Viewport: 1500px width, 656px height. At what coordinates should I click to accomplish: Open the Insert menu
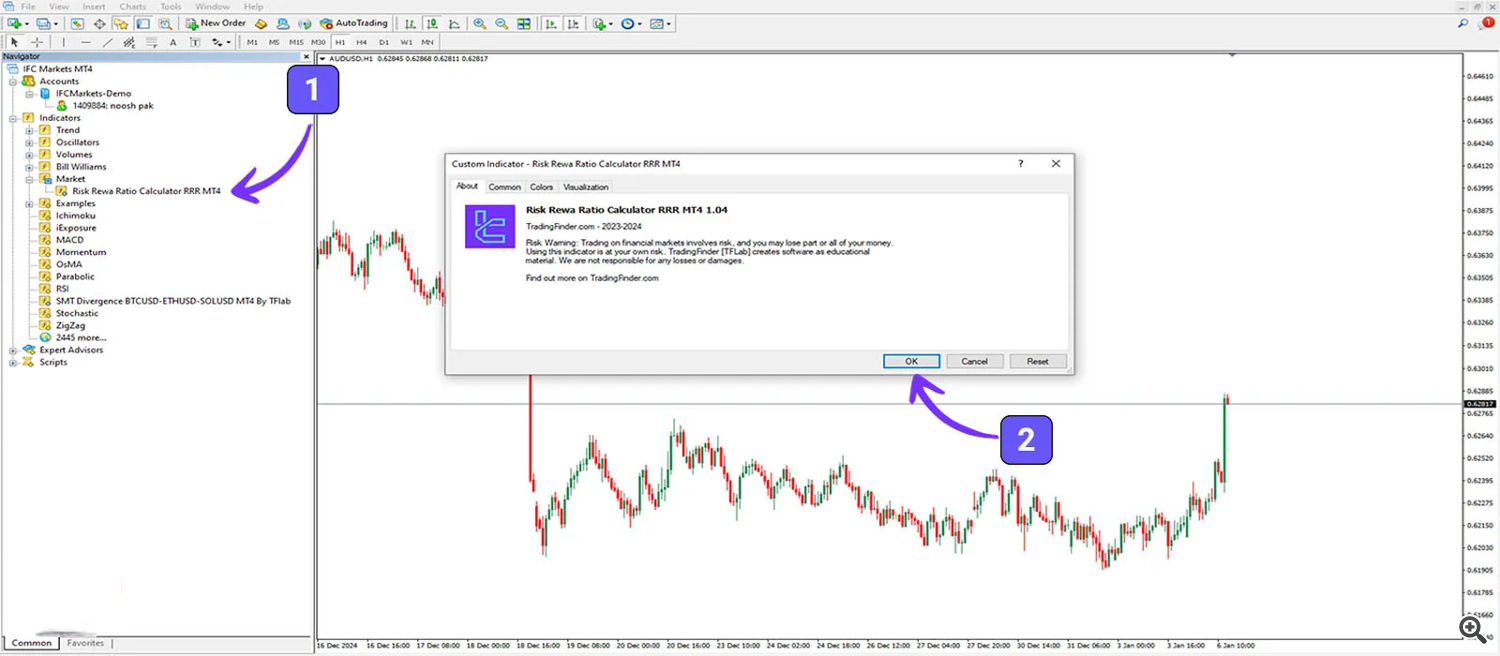94,7
